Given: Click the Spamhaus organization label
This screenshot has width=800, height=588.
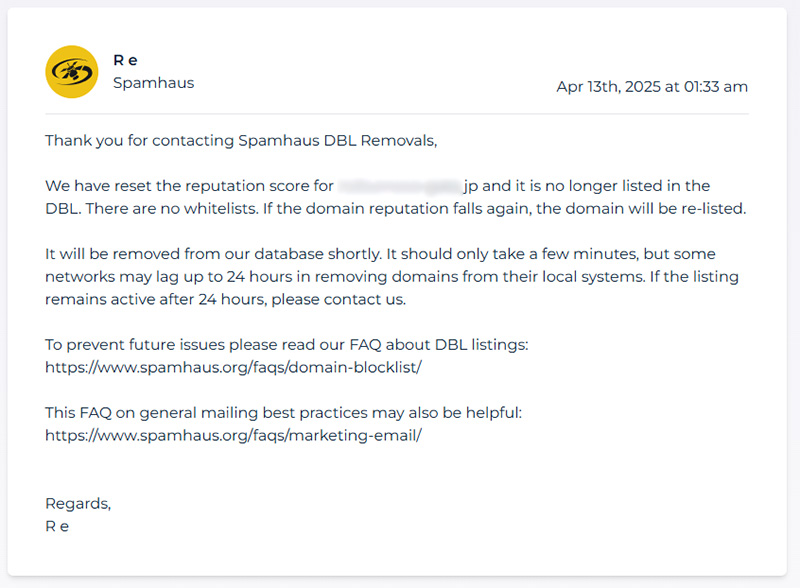Looking at the screenshot, I should tap(154, 83).
